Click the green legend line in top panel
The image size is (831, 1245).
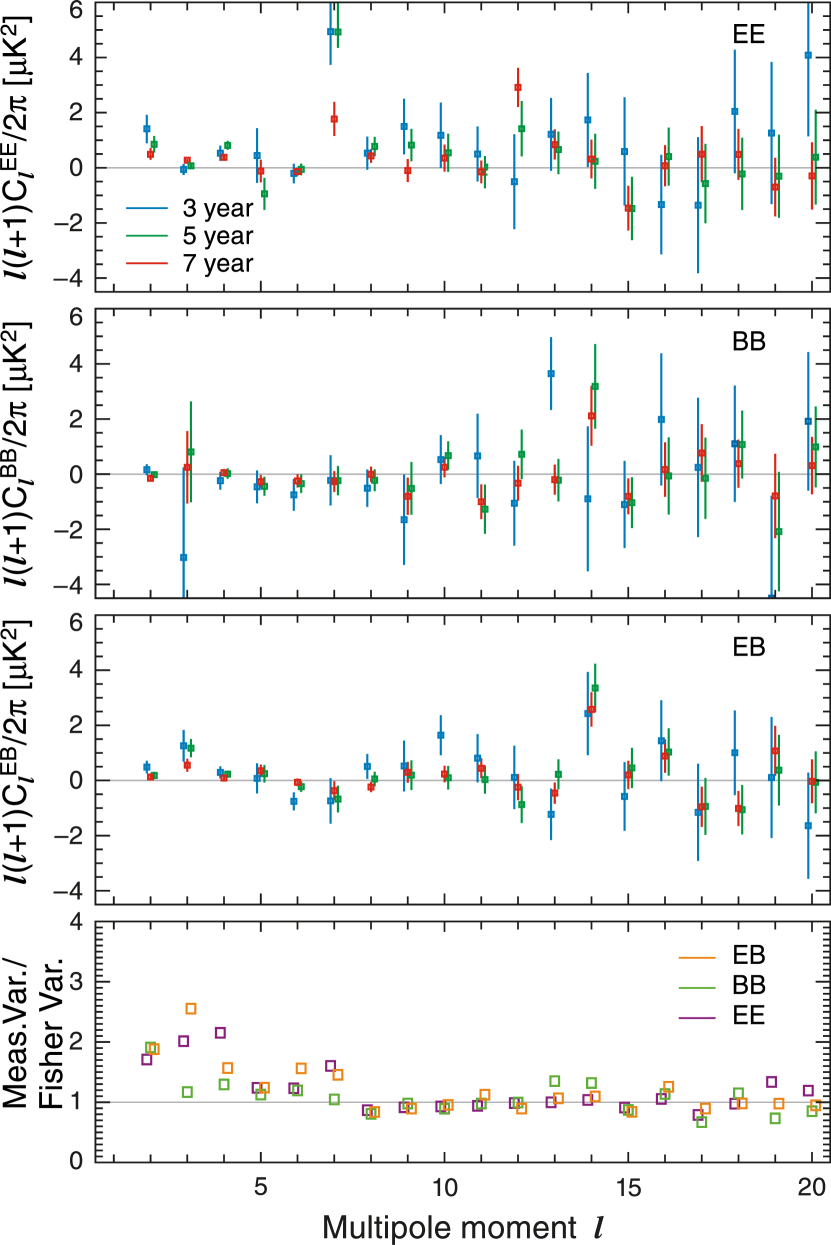click(x=146, y=236)
